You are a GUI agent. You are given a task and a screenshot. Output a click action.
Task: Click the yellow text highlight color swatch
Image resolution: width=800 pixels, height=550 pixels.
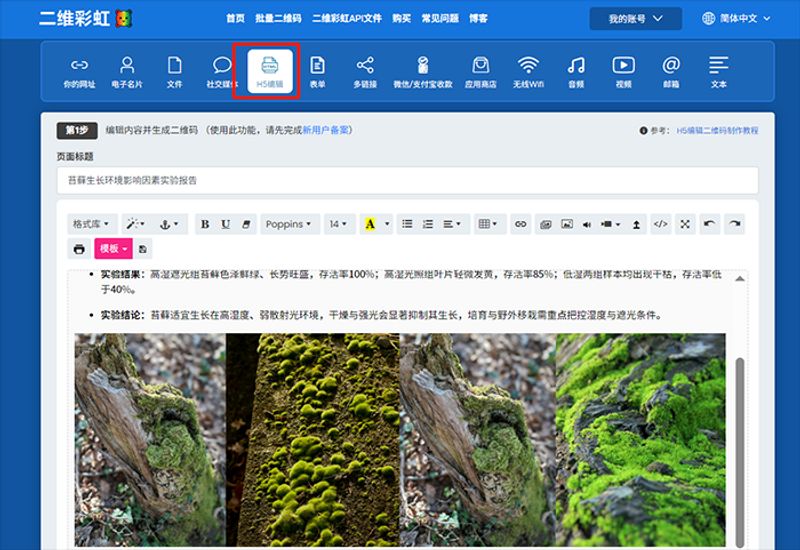click(x=370, y=224)
